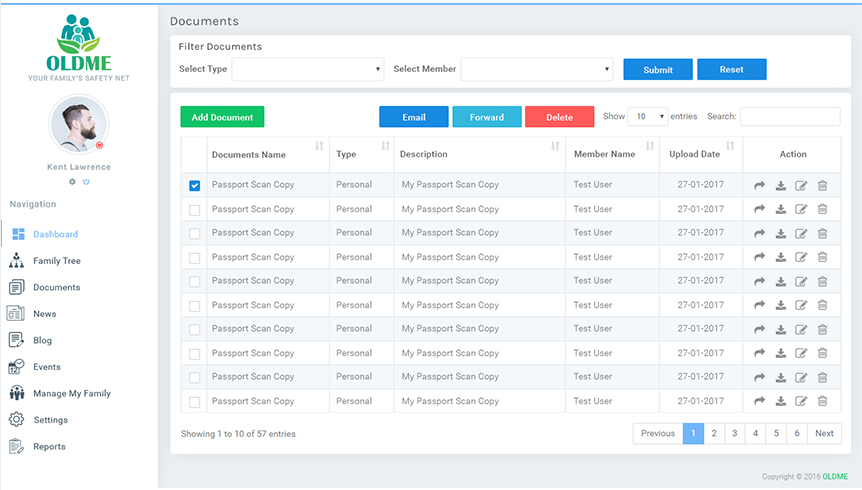The width and height of the screenshot is (862, 490).
Task: Click the power icon under Kent Lawrence
Action: pyautogui.click(x=86, y=181)
